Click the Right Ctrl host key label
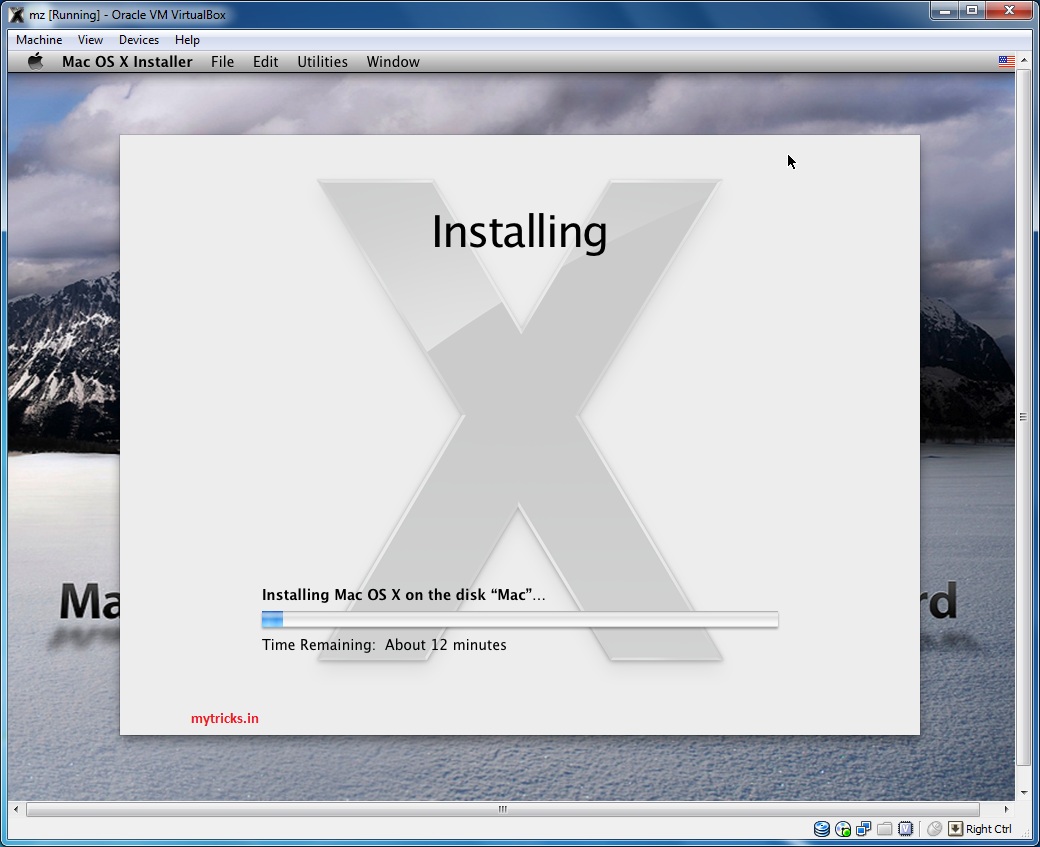 988,828
